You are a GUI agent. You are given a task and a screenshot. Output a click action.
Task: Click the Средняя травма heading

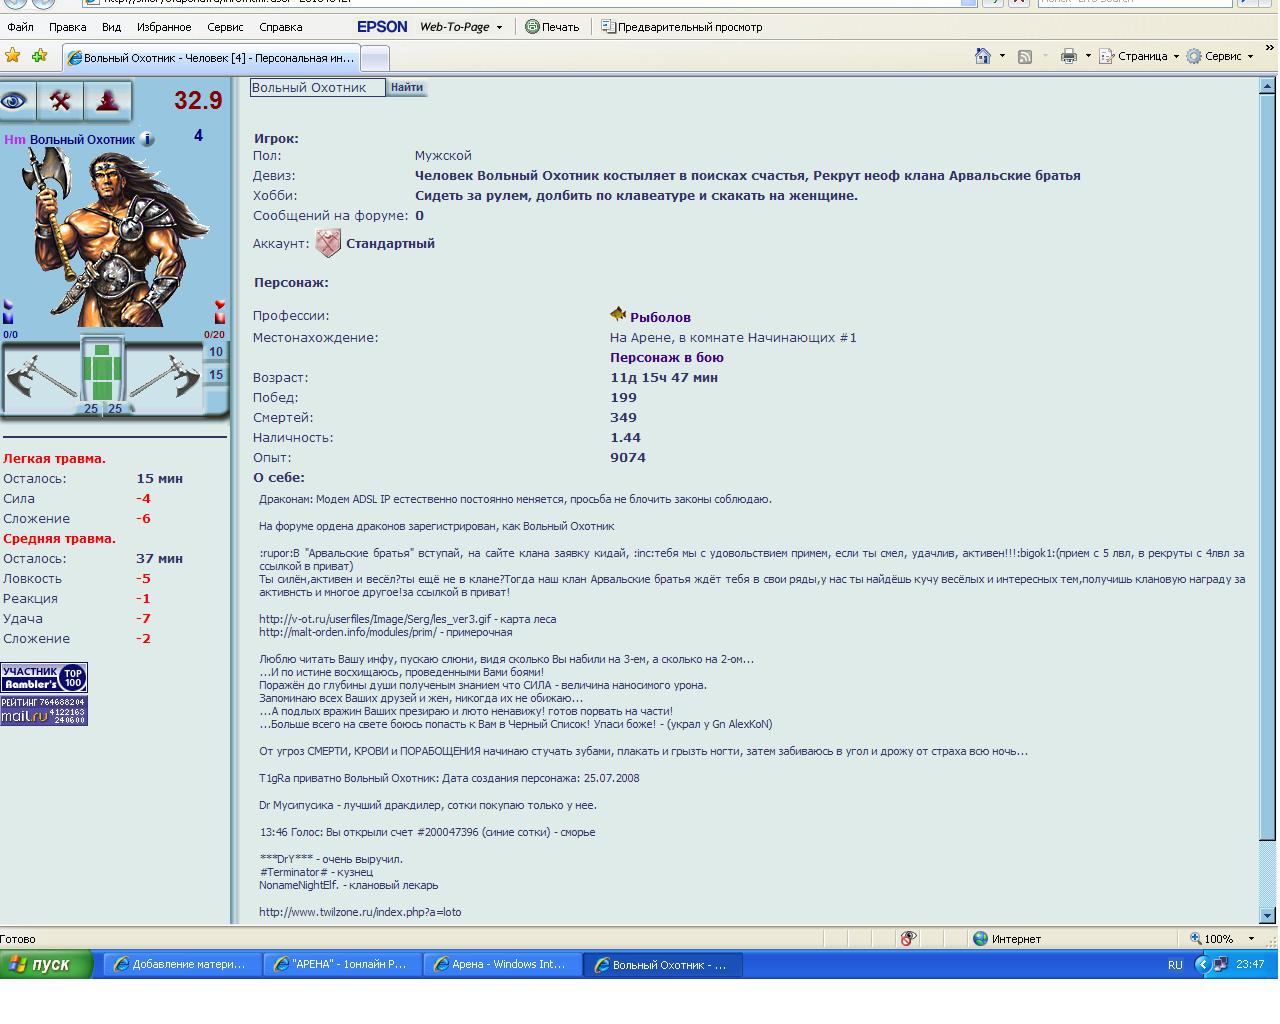tap(59, 538)
